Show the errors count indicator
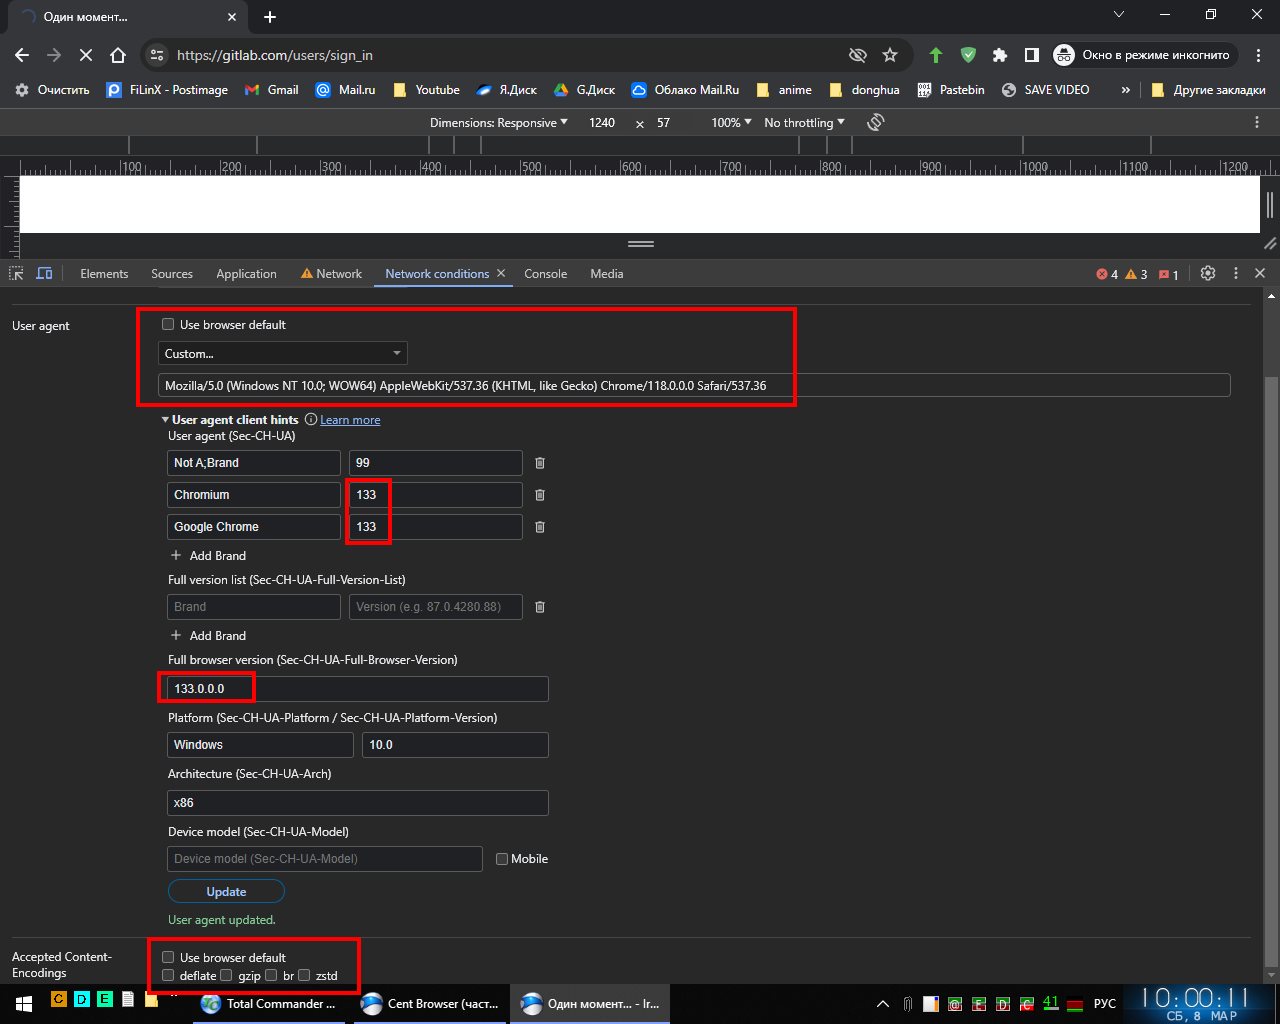The image size is (1280, 1024). tap(1107, 274)
